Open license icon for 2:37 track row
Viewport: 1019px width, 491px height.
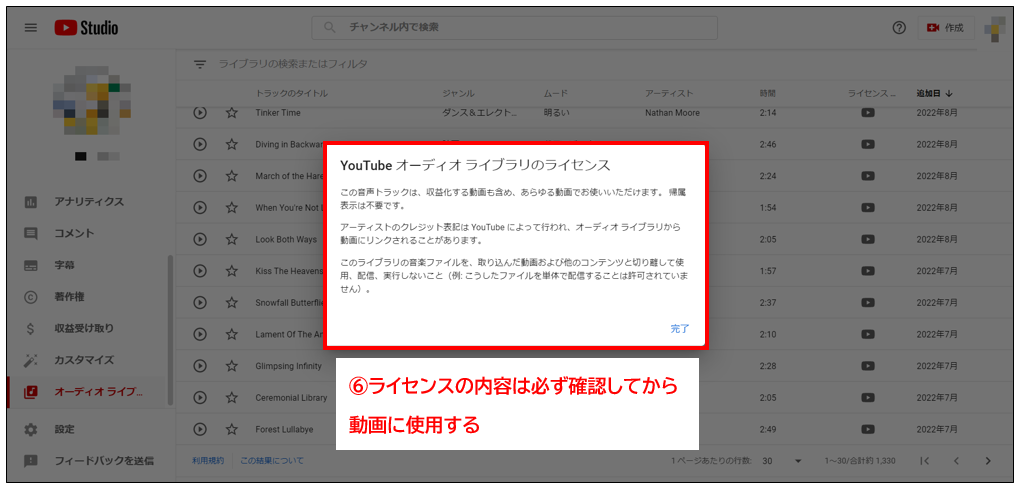[x=867, y=303]
